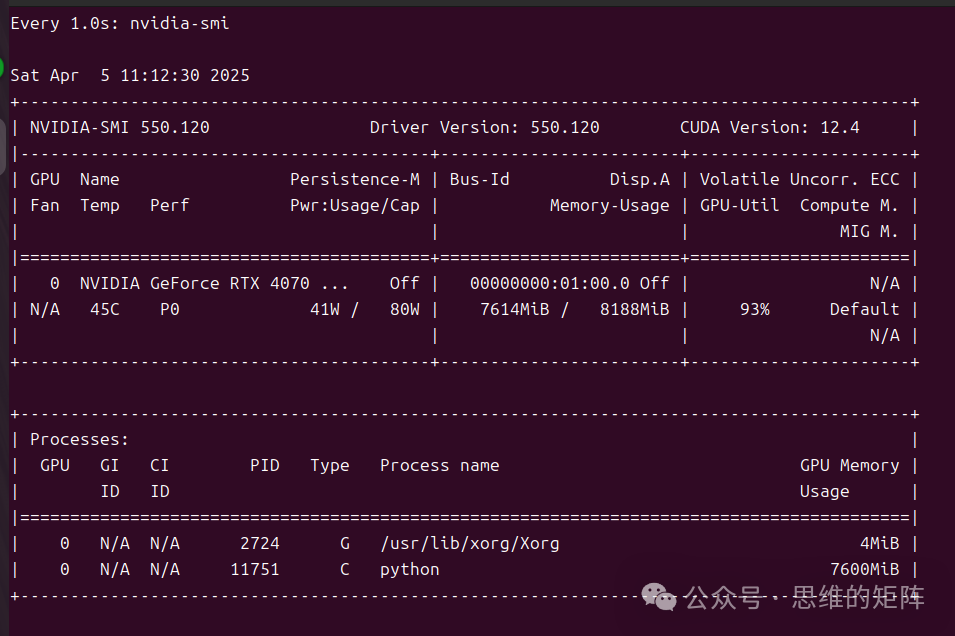Image resolution: width=955 pixels, height=636 pixels.
Task: Click used memory '7614MiB'
Action: pyautogui.click(x=515, y=309)
